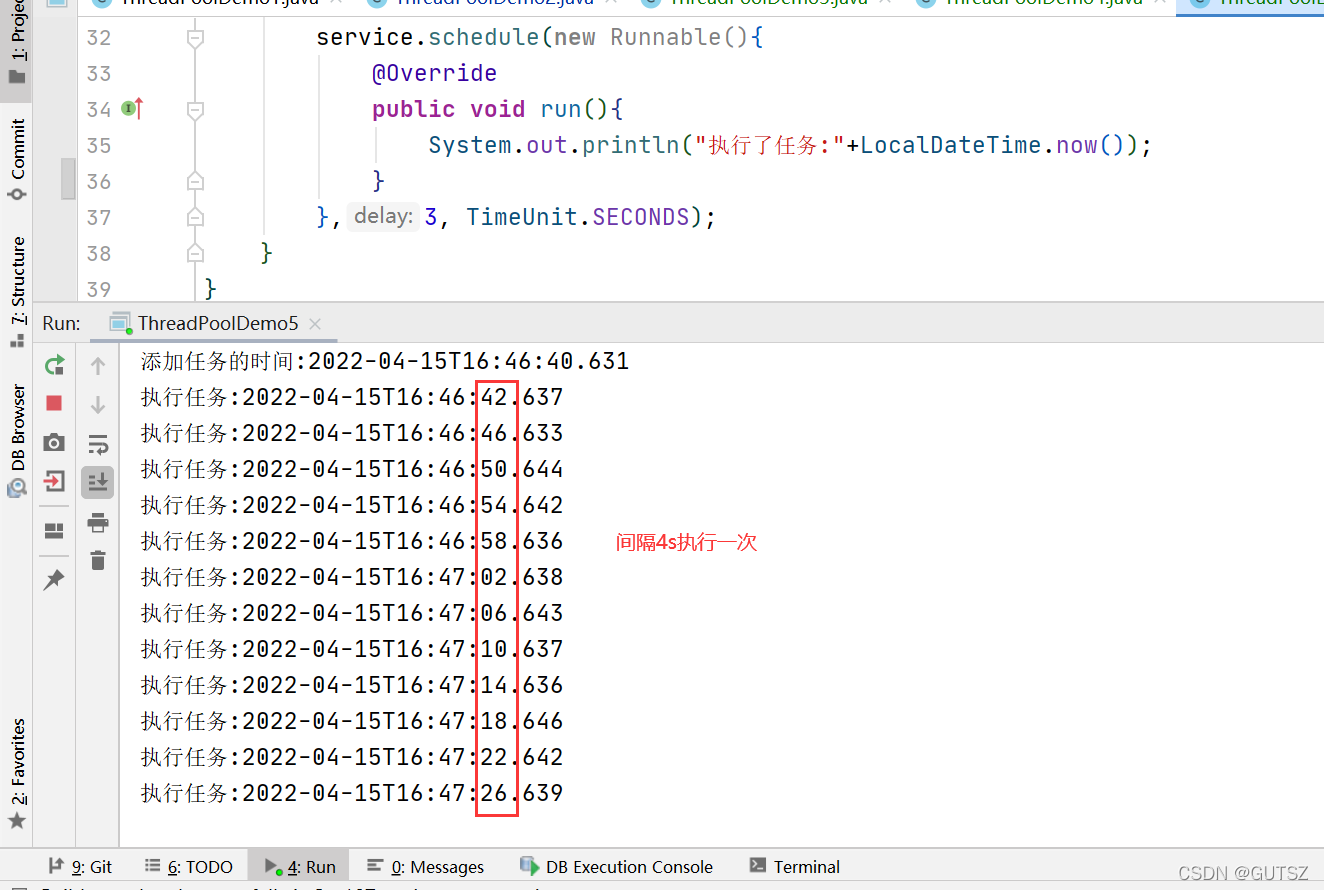This screenshot has height=890, width=1324.
Task: Click console line ending 16:47:02.638
Action: 352,577
